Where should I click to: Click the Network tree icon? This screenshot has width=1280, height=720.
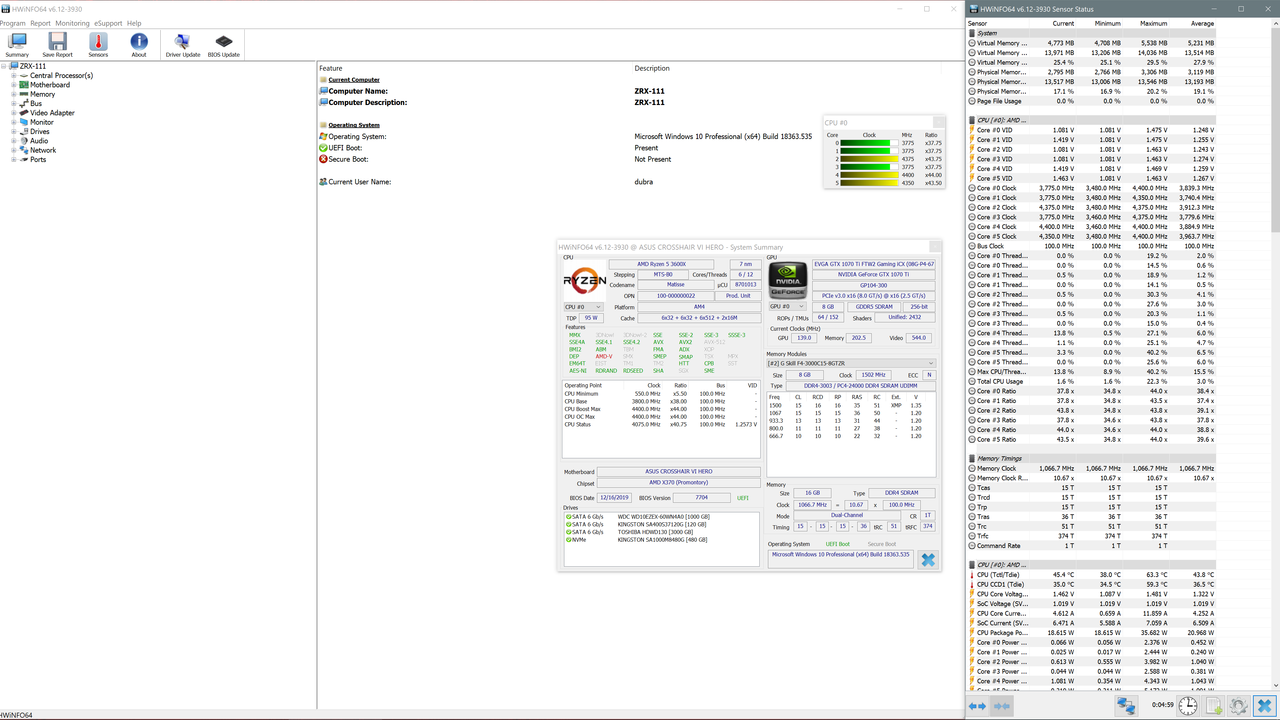pyautogui.click(x=24, y=150)
